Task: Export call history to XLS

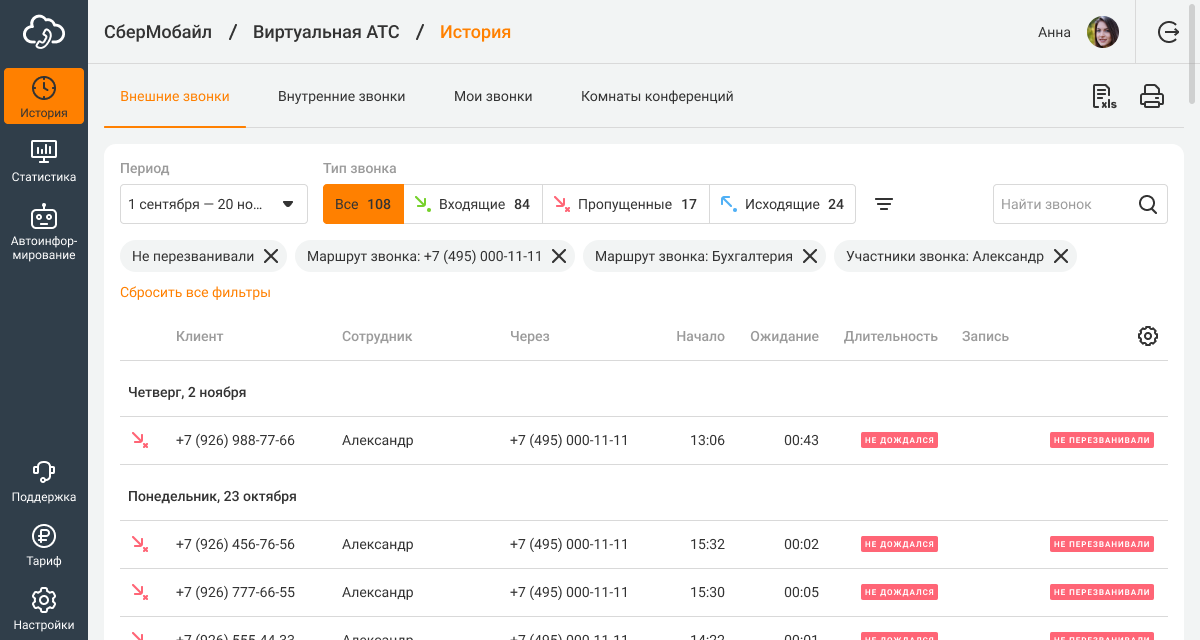Action: tap(1104, 97)
